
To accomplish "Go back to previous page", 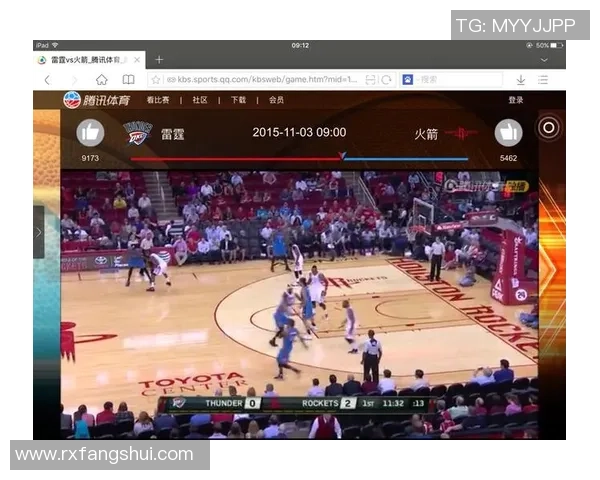I will [x=47, y=80].
